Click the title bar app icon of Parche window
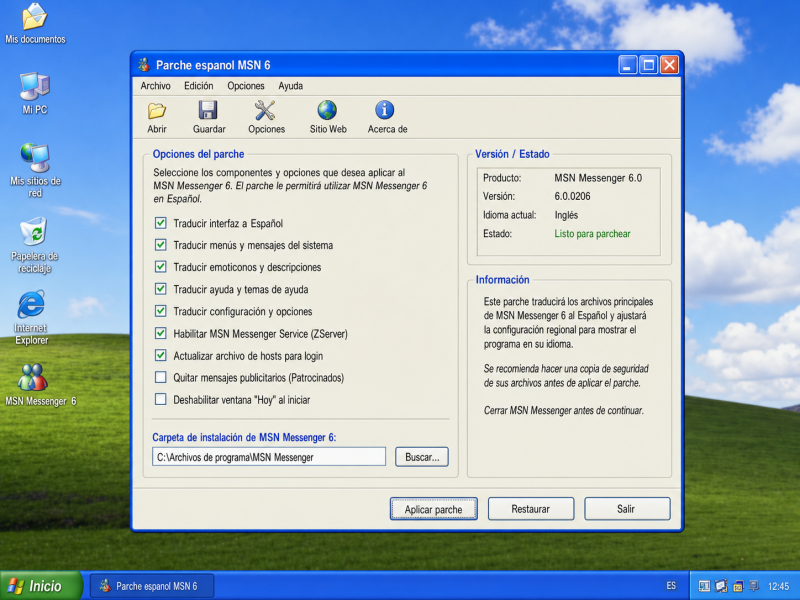This screenshot has width=800, height=600. 144,65
